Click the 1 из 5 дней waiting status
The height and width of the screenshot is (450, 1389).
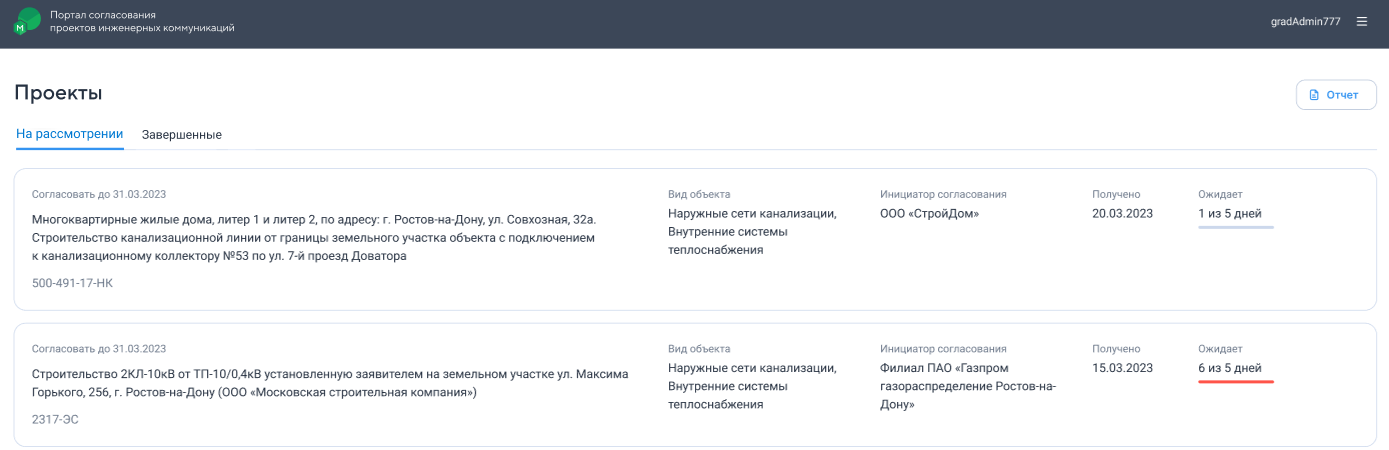[x=1229, y=213]
